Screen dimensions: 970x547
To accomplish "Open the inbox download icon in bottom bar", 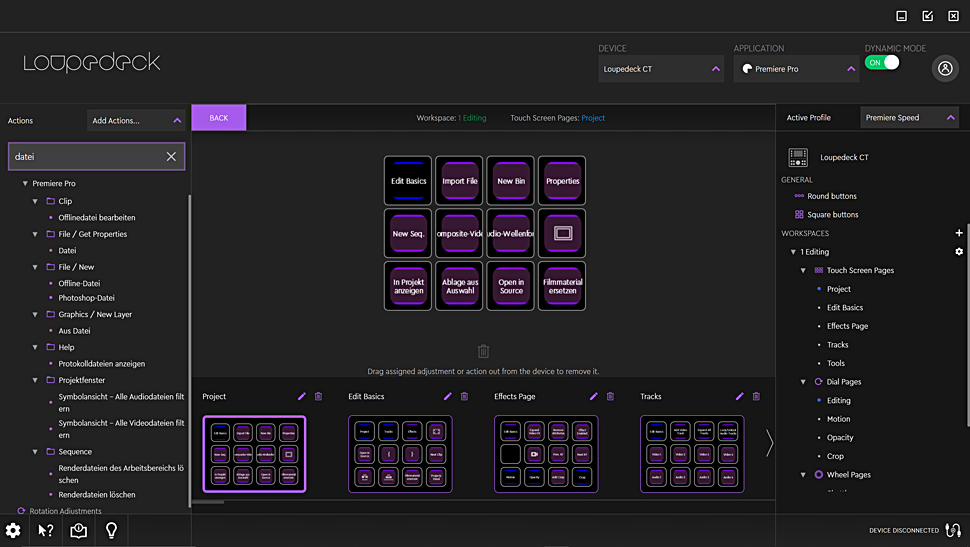I will (79, 530).
